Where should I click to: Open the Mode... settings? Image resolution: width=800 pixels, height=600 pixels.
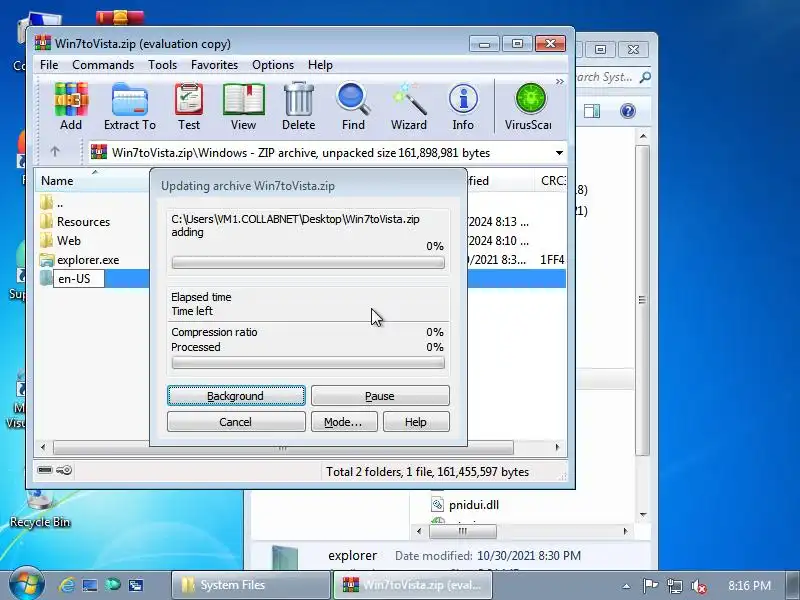tap(344, 422)
